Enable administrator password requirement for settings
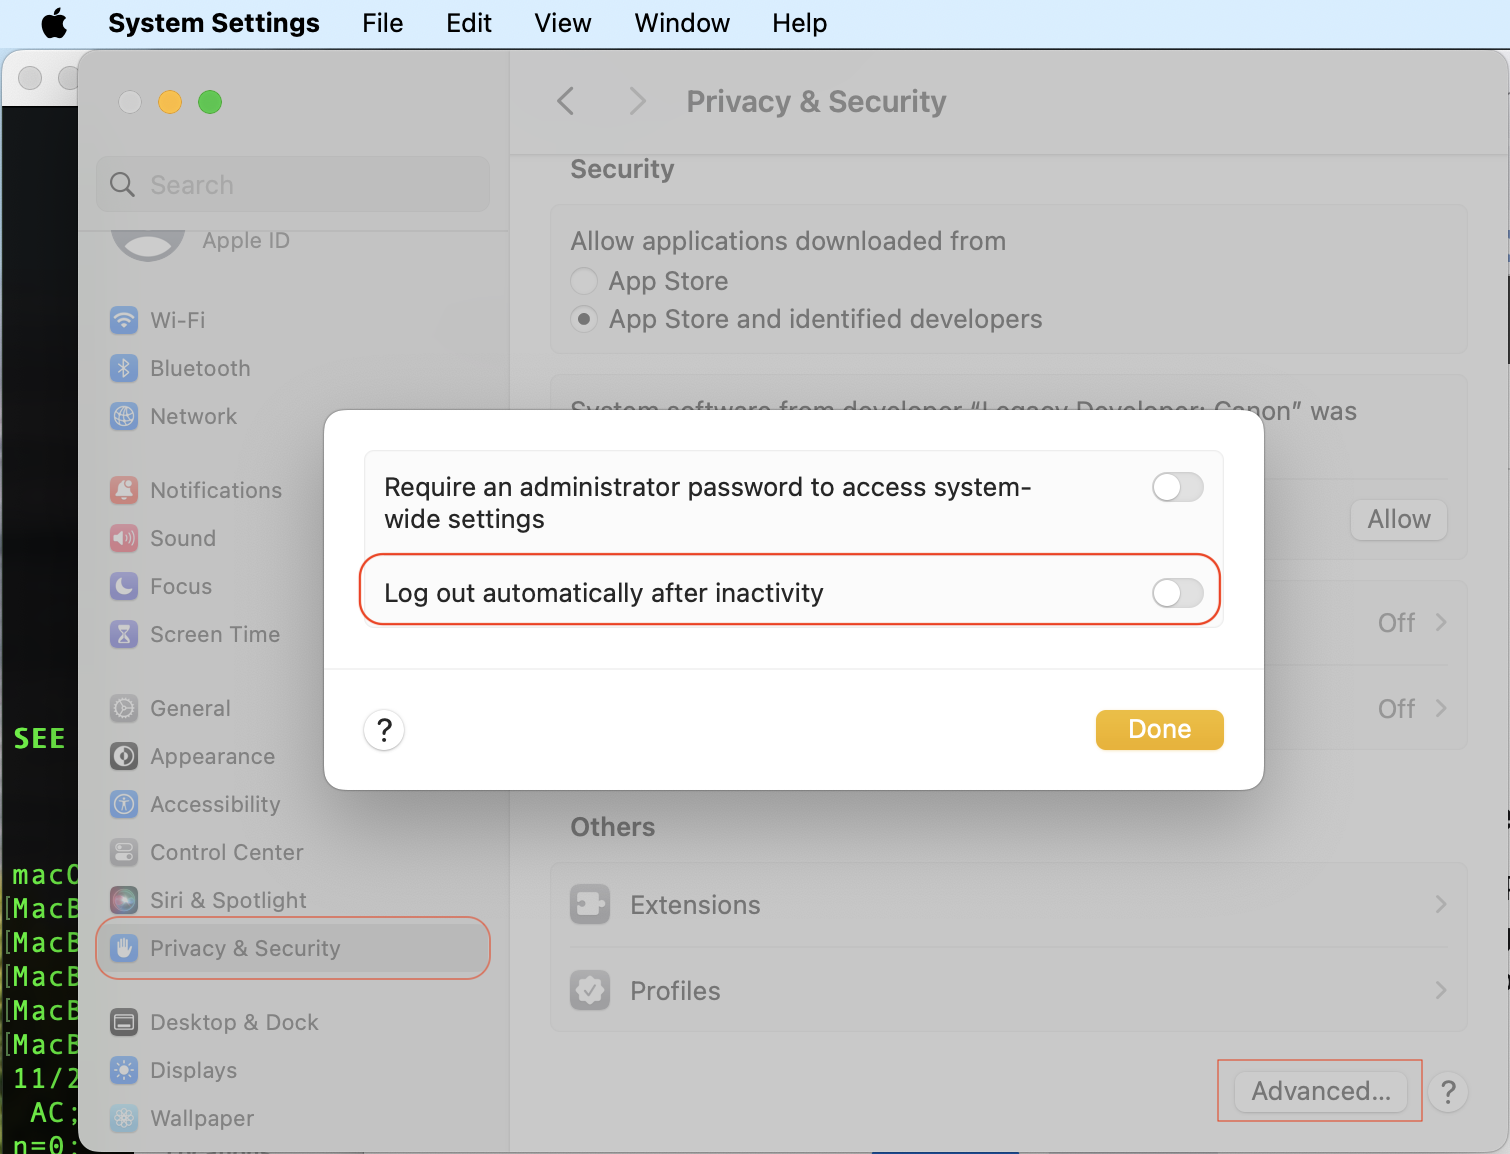1510x1154 pixels. click(x=1177, y=487)
